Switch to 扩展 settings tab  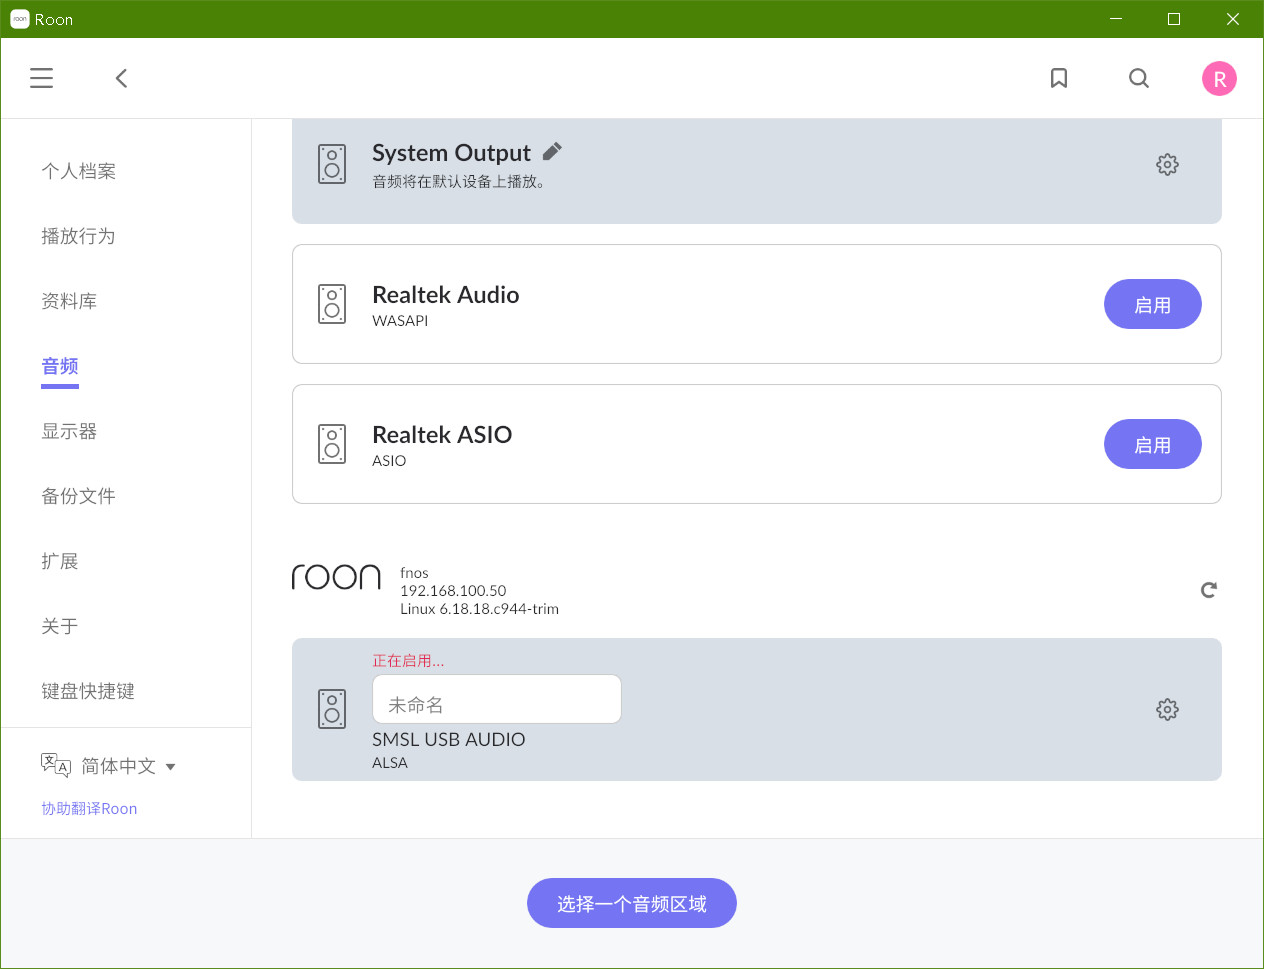(x=60, y=561)
